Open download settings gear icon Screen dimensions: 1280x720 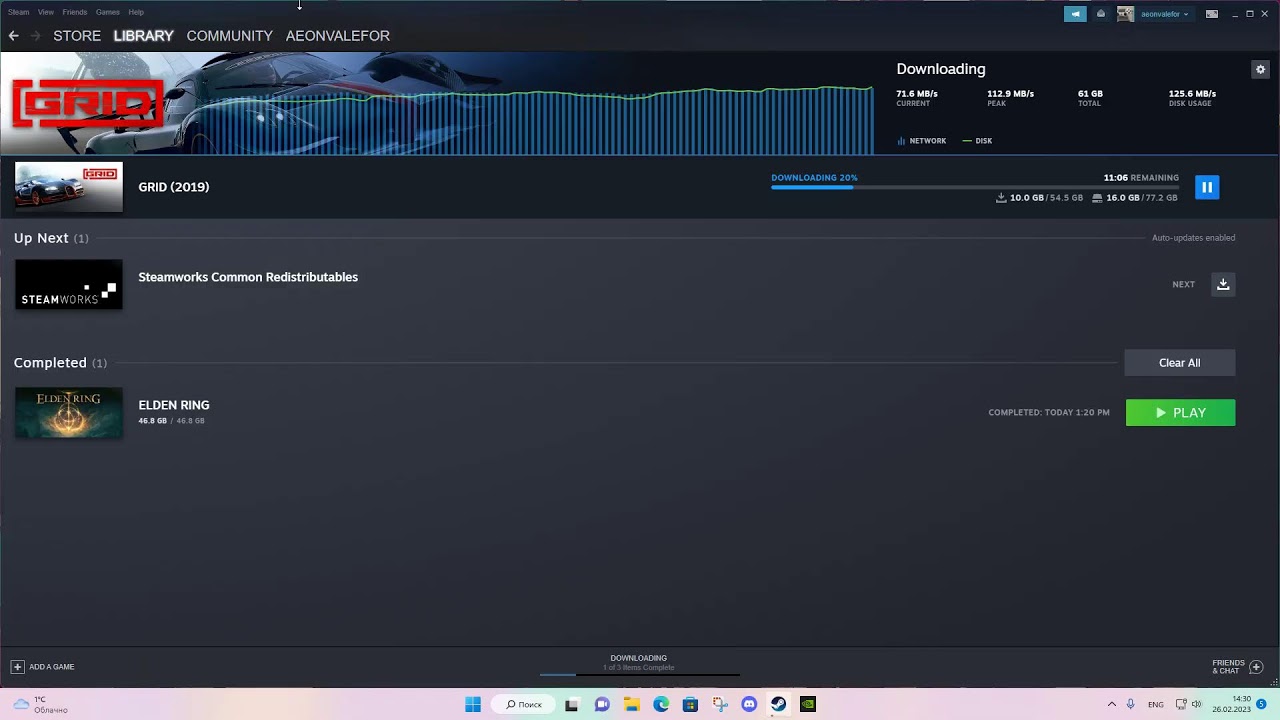(1260, 69)
